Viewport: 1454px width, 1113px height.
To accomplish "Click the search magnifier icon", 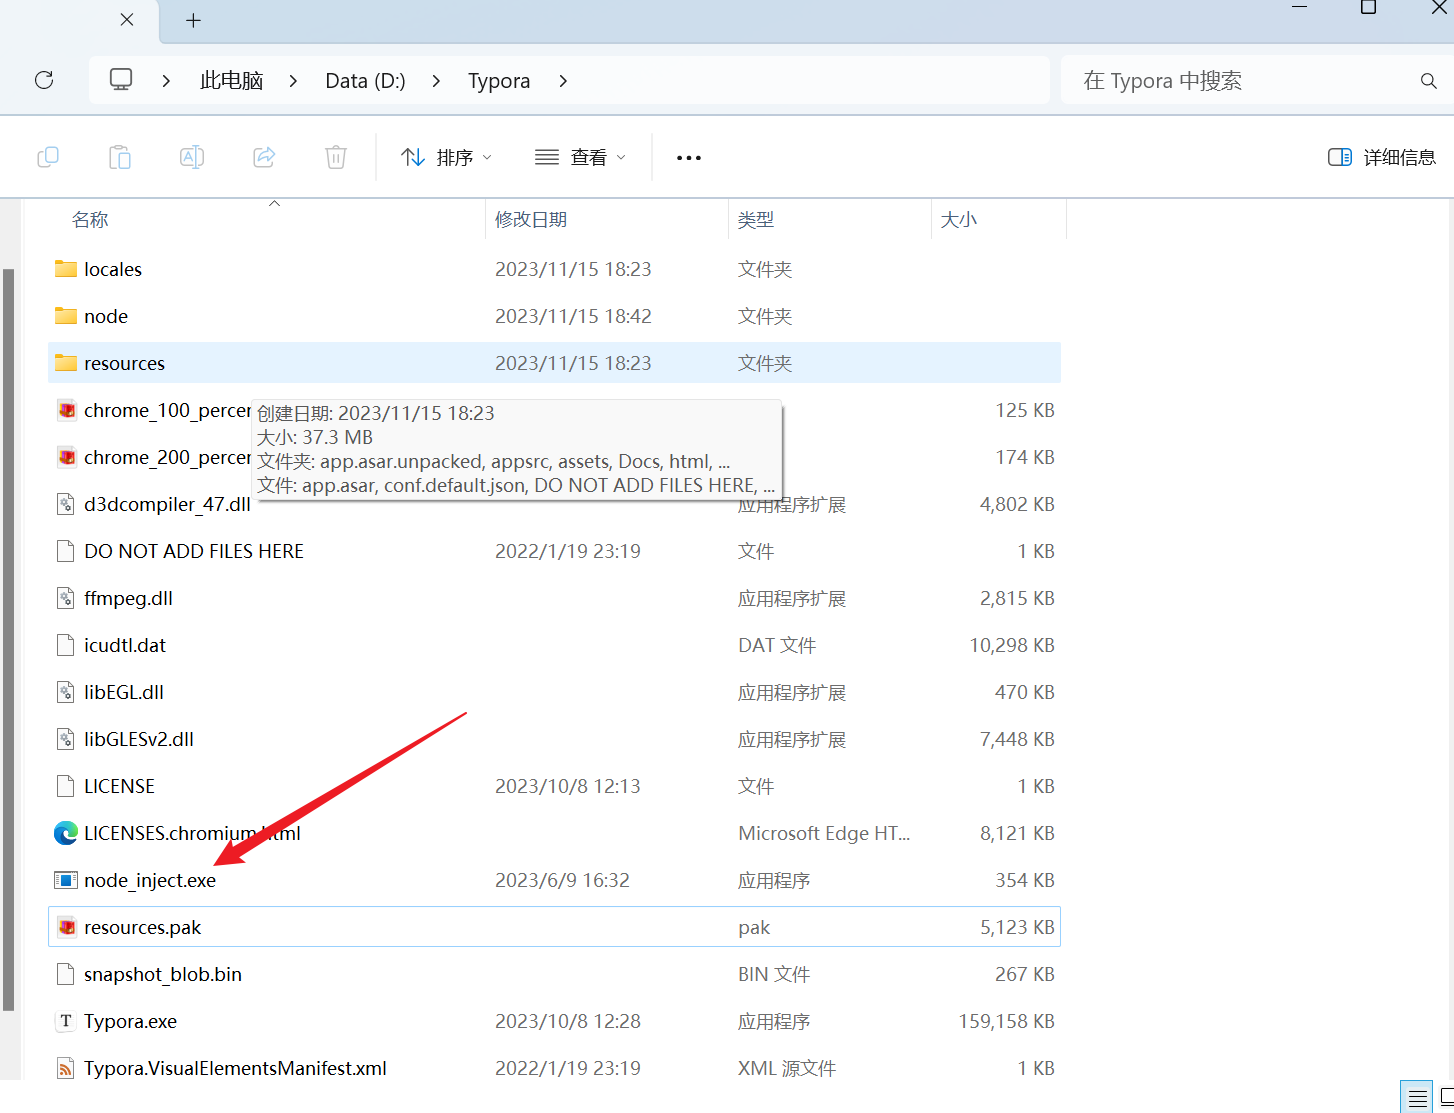I will coord(1428,81).
